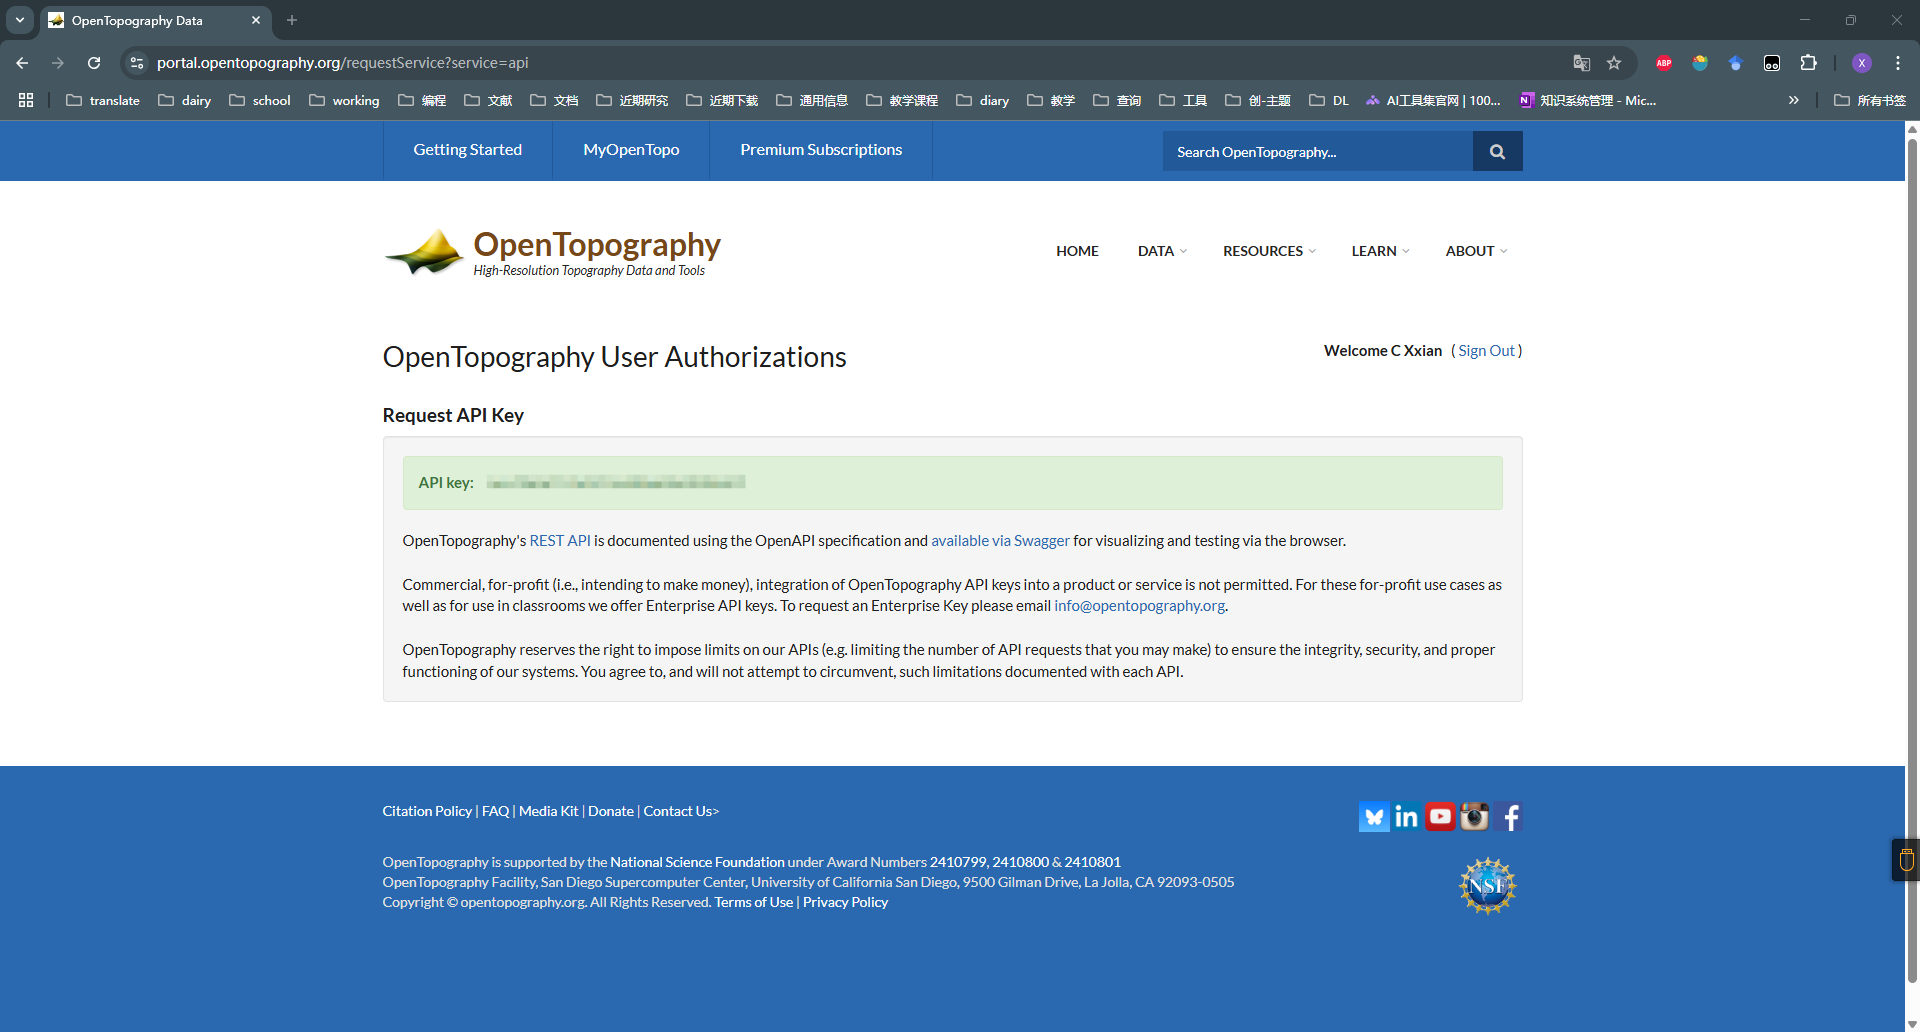Viewport: 1920px width, 1032px height.
Task: Go to HOME in navigation
Action: tap(1077, 251)
